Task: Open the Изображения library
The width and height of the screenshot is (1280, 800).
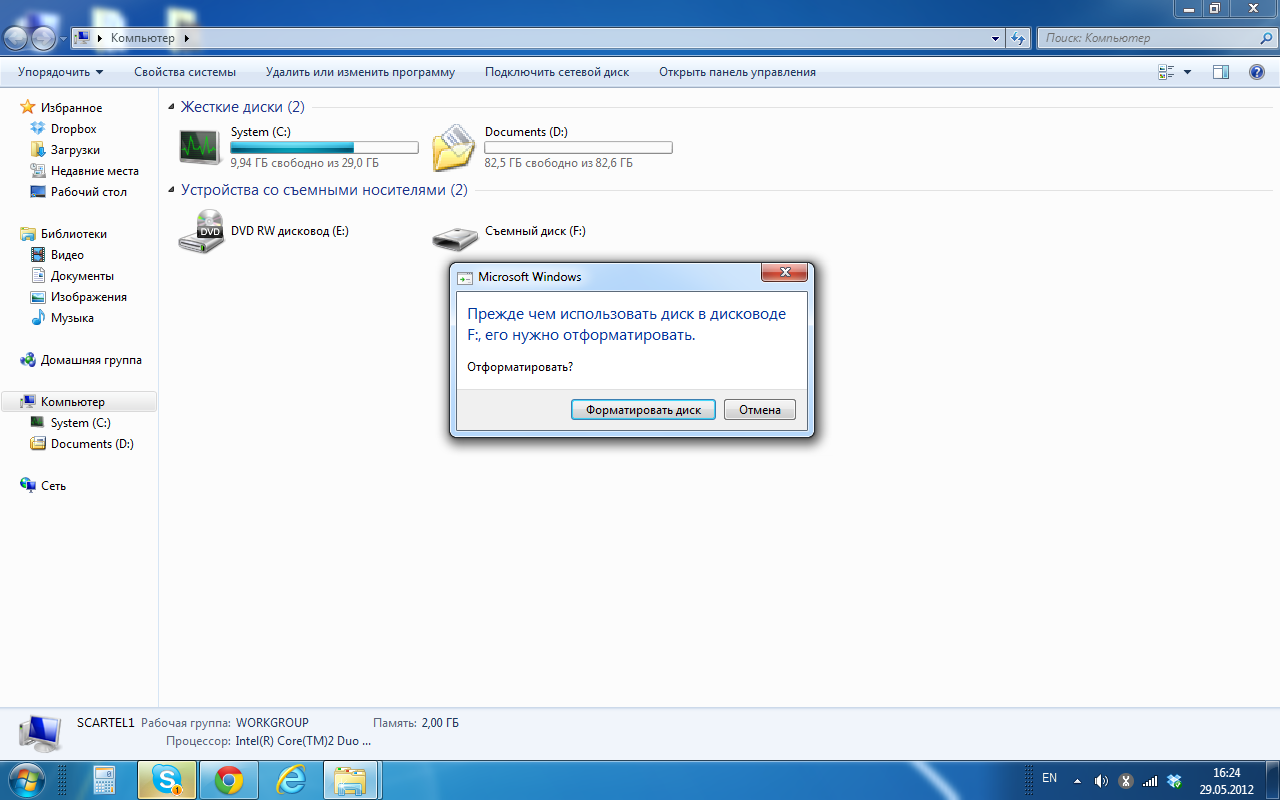Action: [88, 297]
